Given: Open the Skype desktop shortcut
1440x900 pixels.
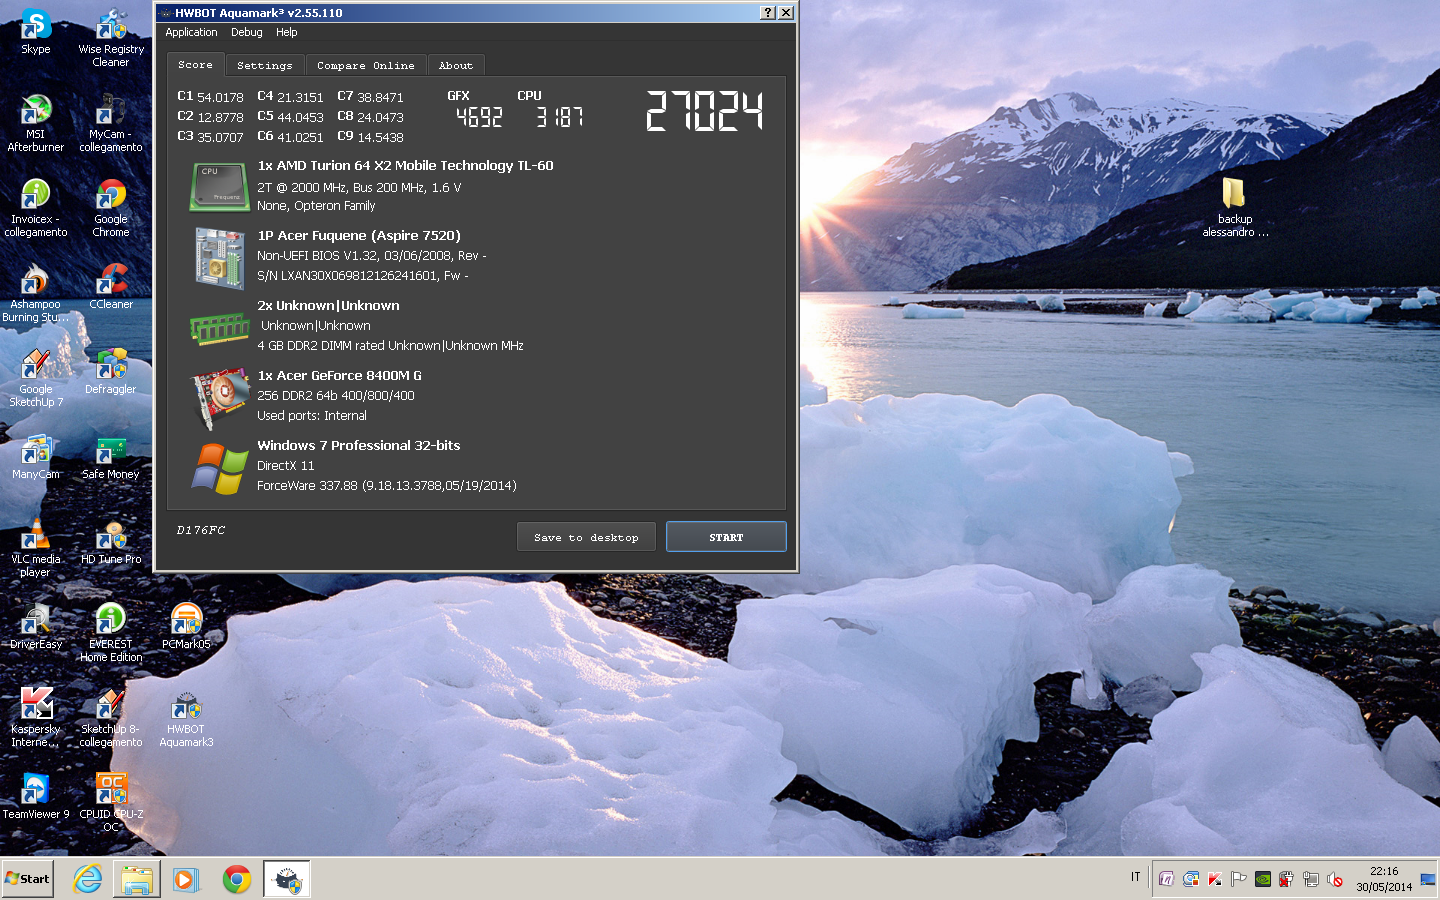Looking at the screenshot, I should pyautogui.click(x=36, y=31).
